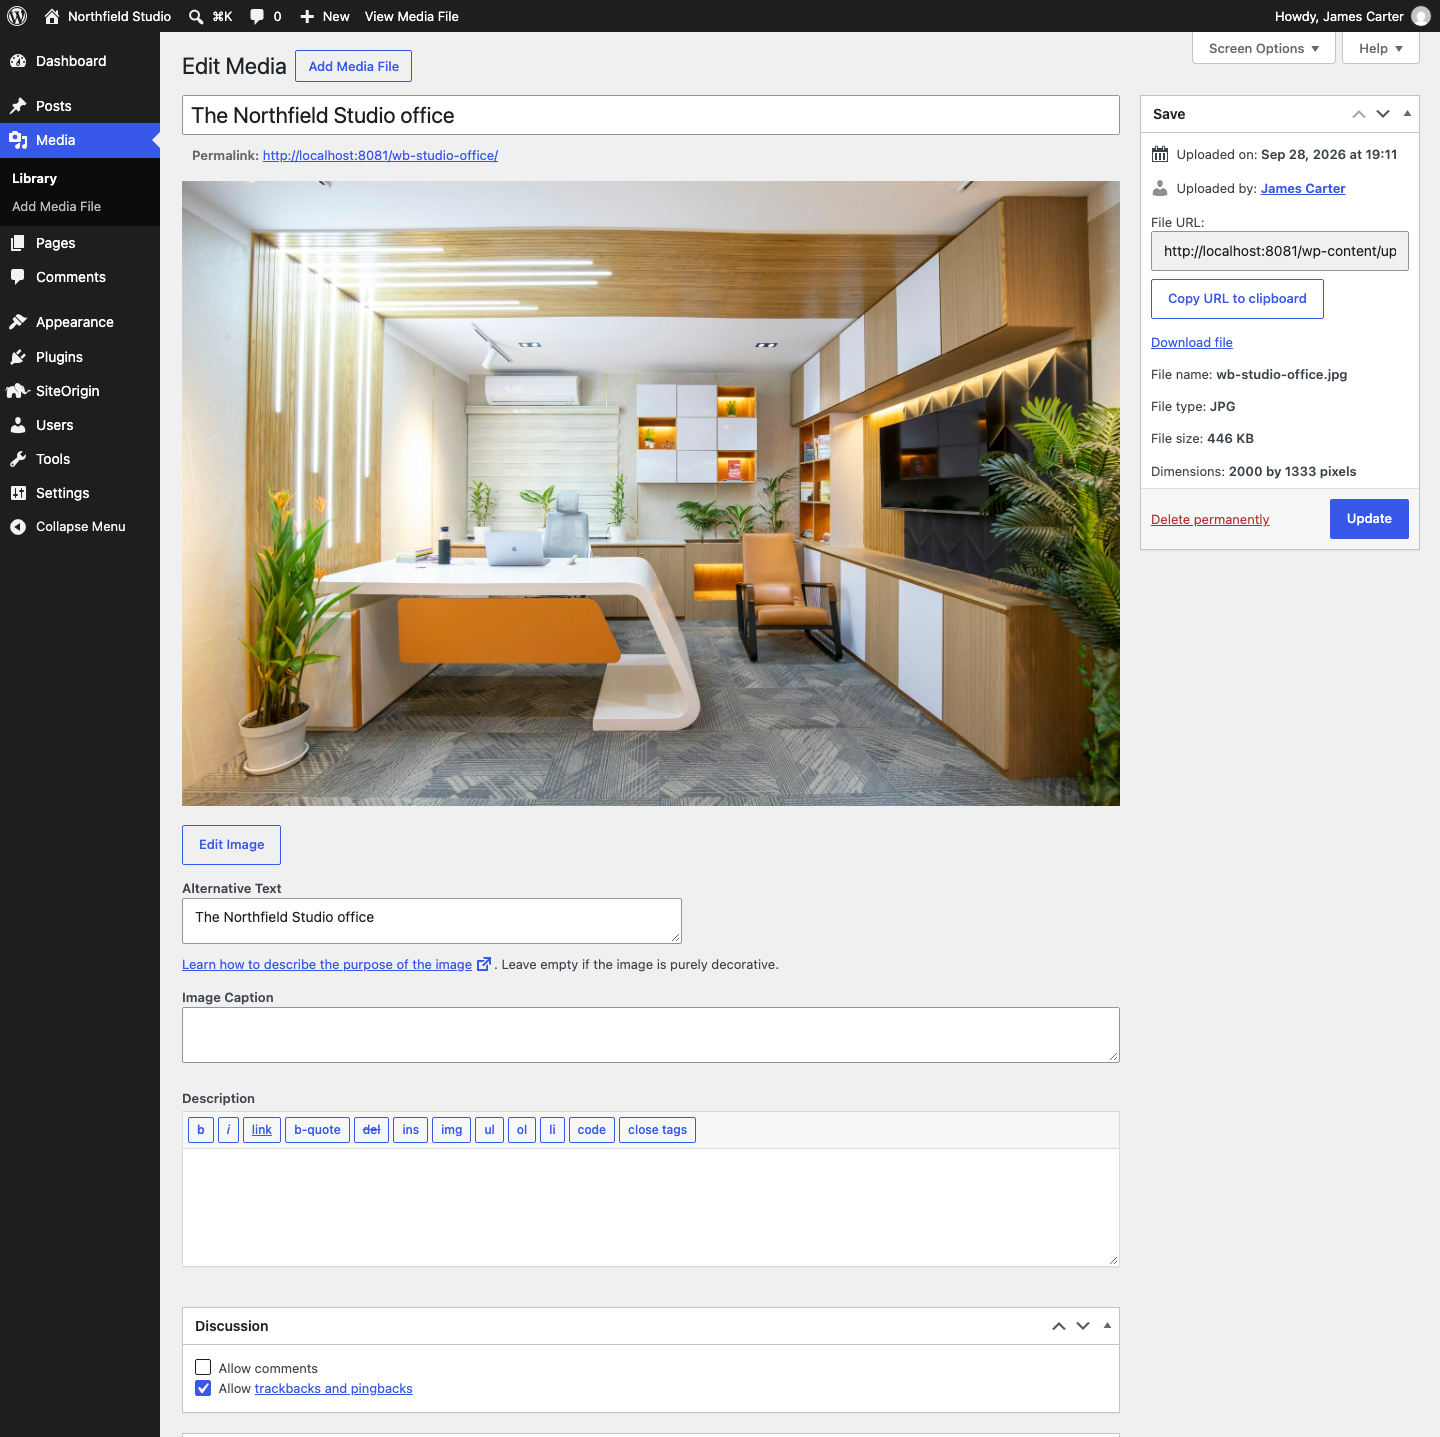Click the Collapse Menu arrow icon
The image size is (1440, 1437).
(18, 527)
